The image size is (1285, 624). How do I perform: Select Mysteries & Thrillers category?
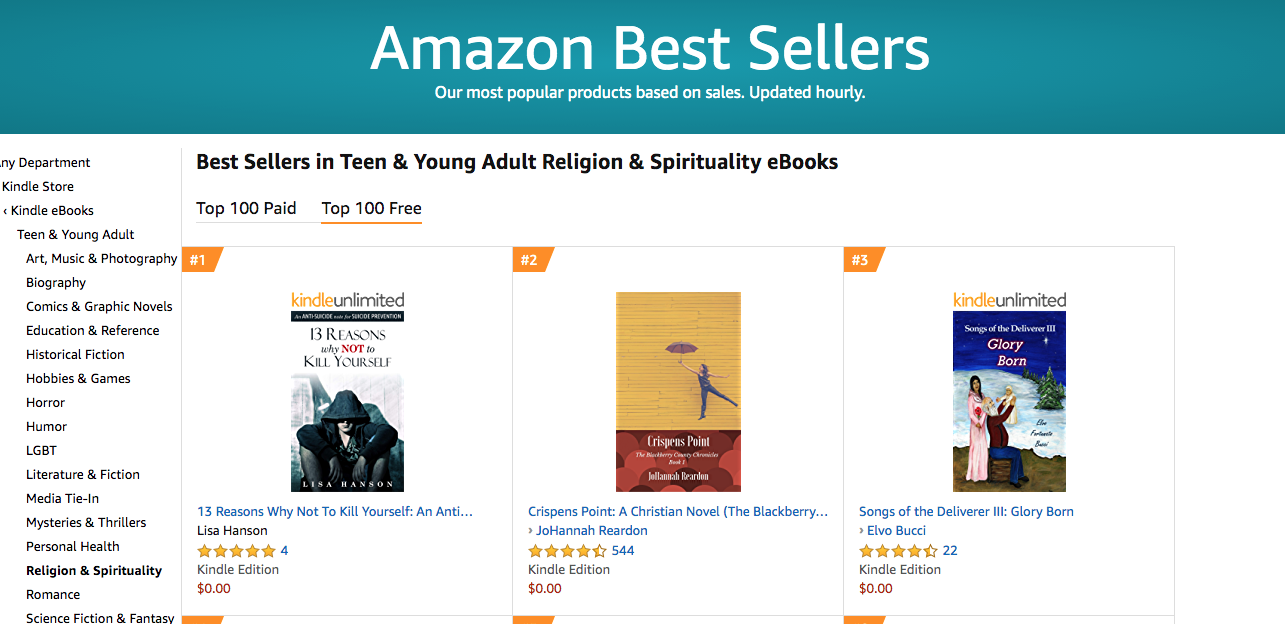[x=86, y=523]
